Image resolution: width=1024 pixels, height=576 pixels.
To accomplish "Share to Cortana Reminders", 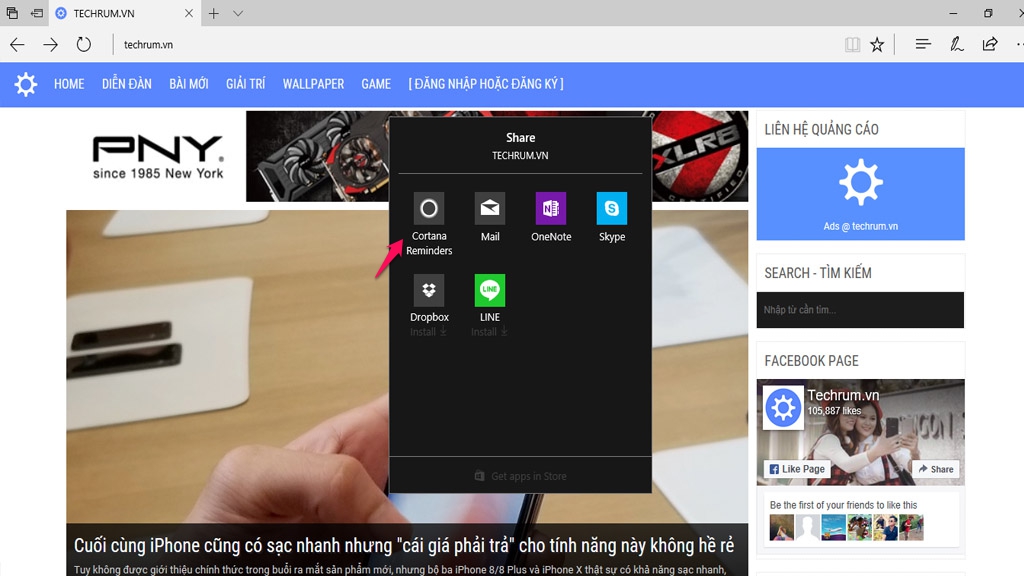I will pos(428,224).
